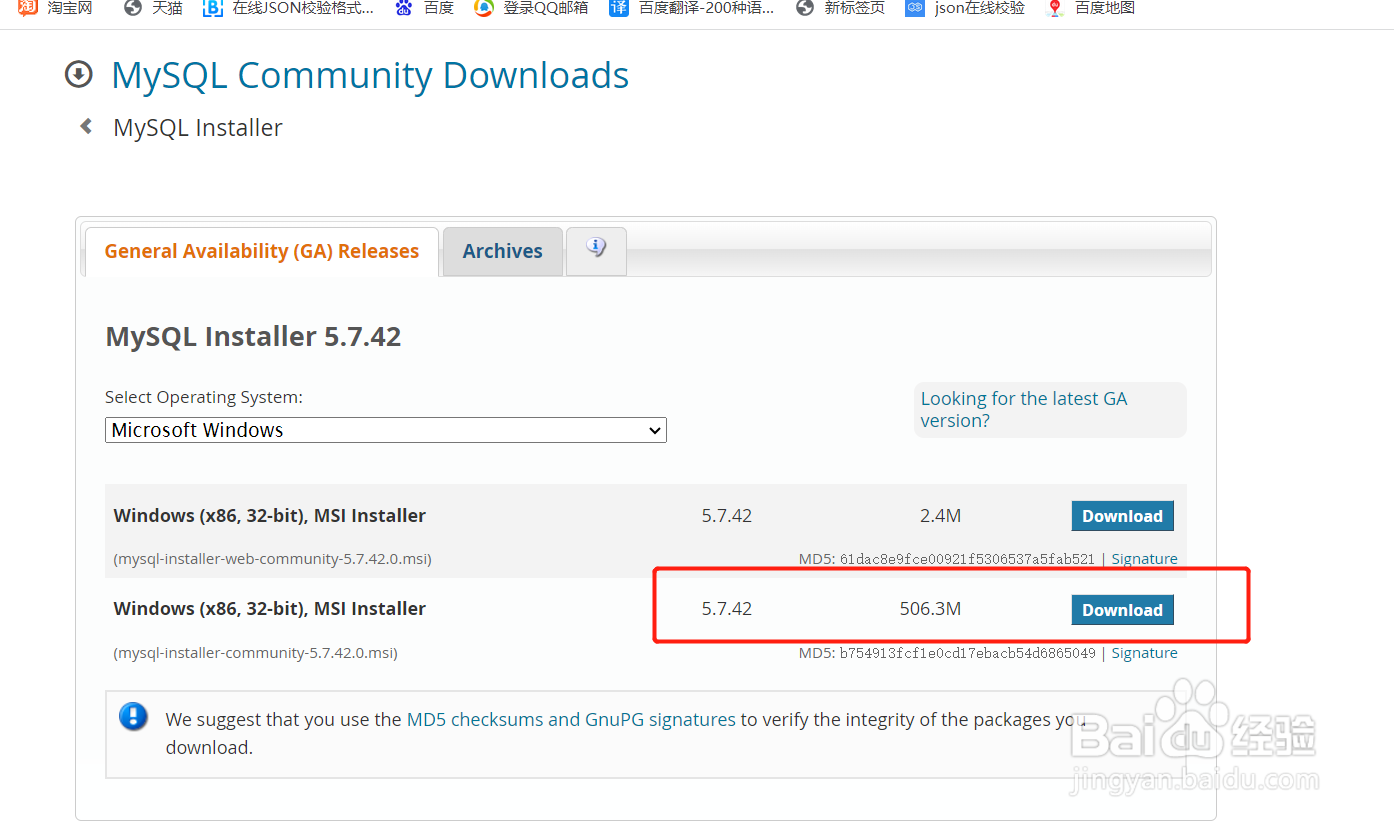1394x827 pixels.
Task: Click the MySQL Community Downloads heading link
Action: click(370, 75)
